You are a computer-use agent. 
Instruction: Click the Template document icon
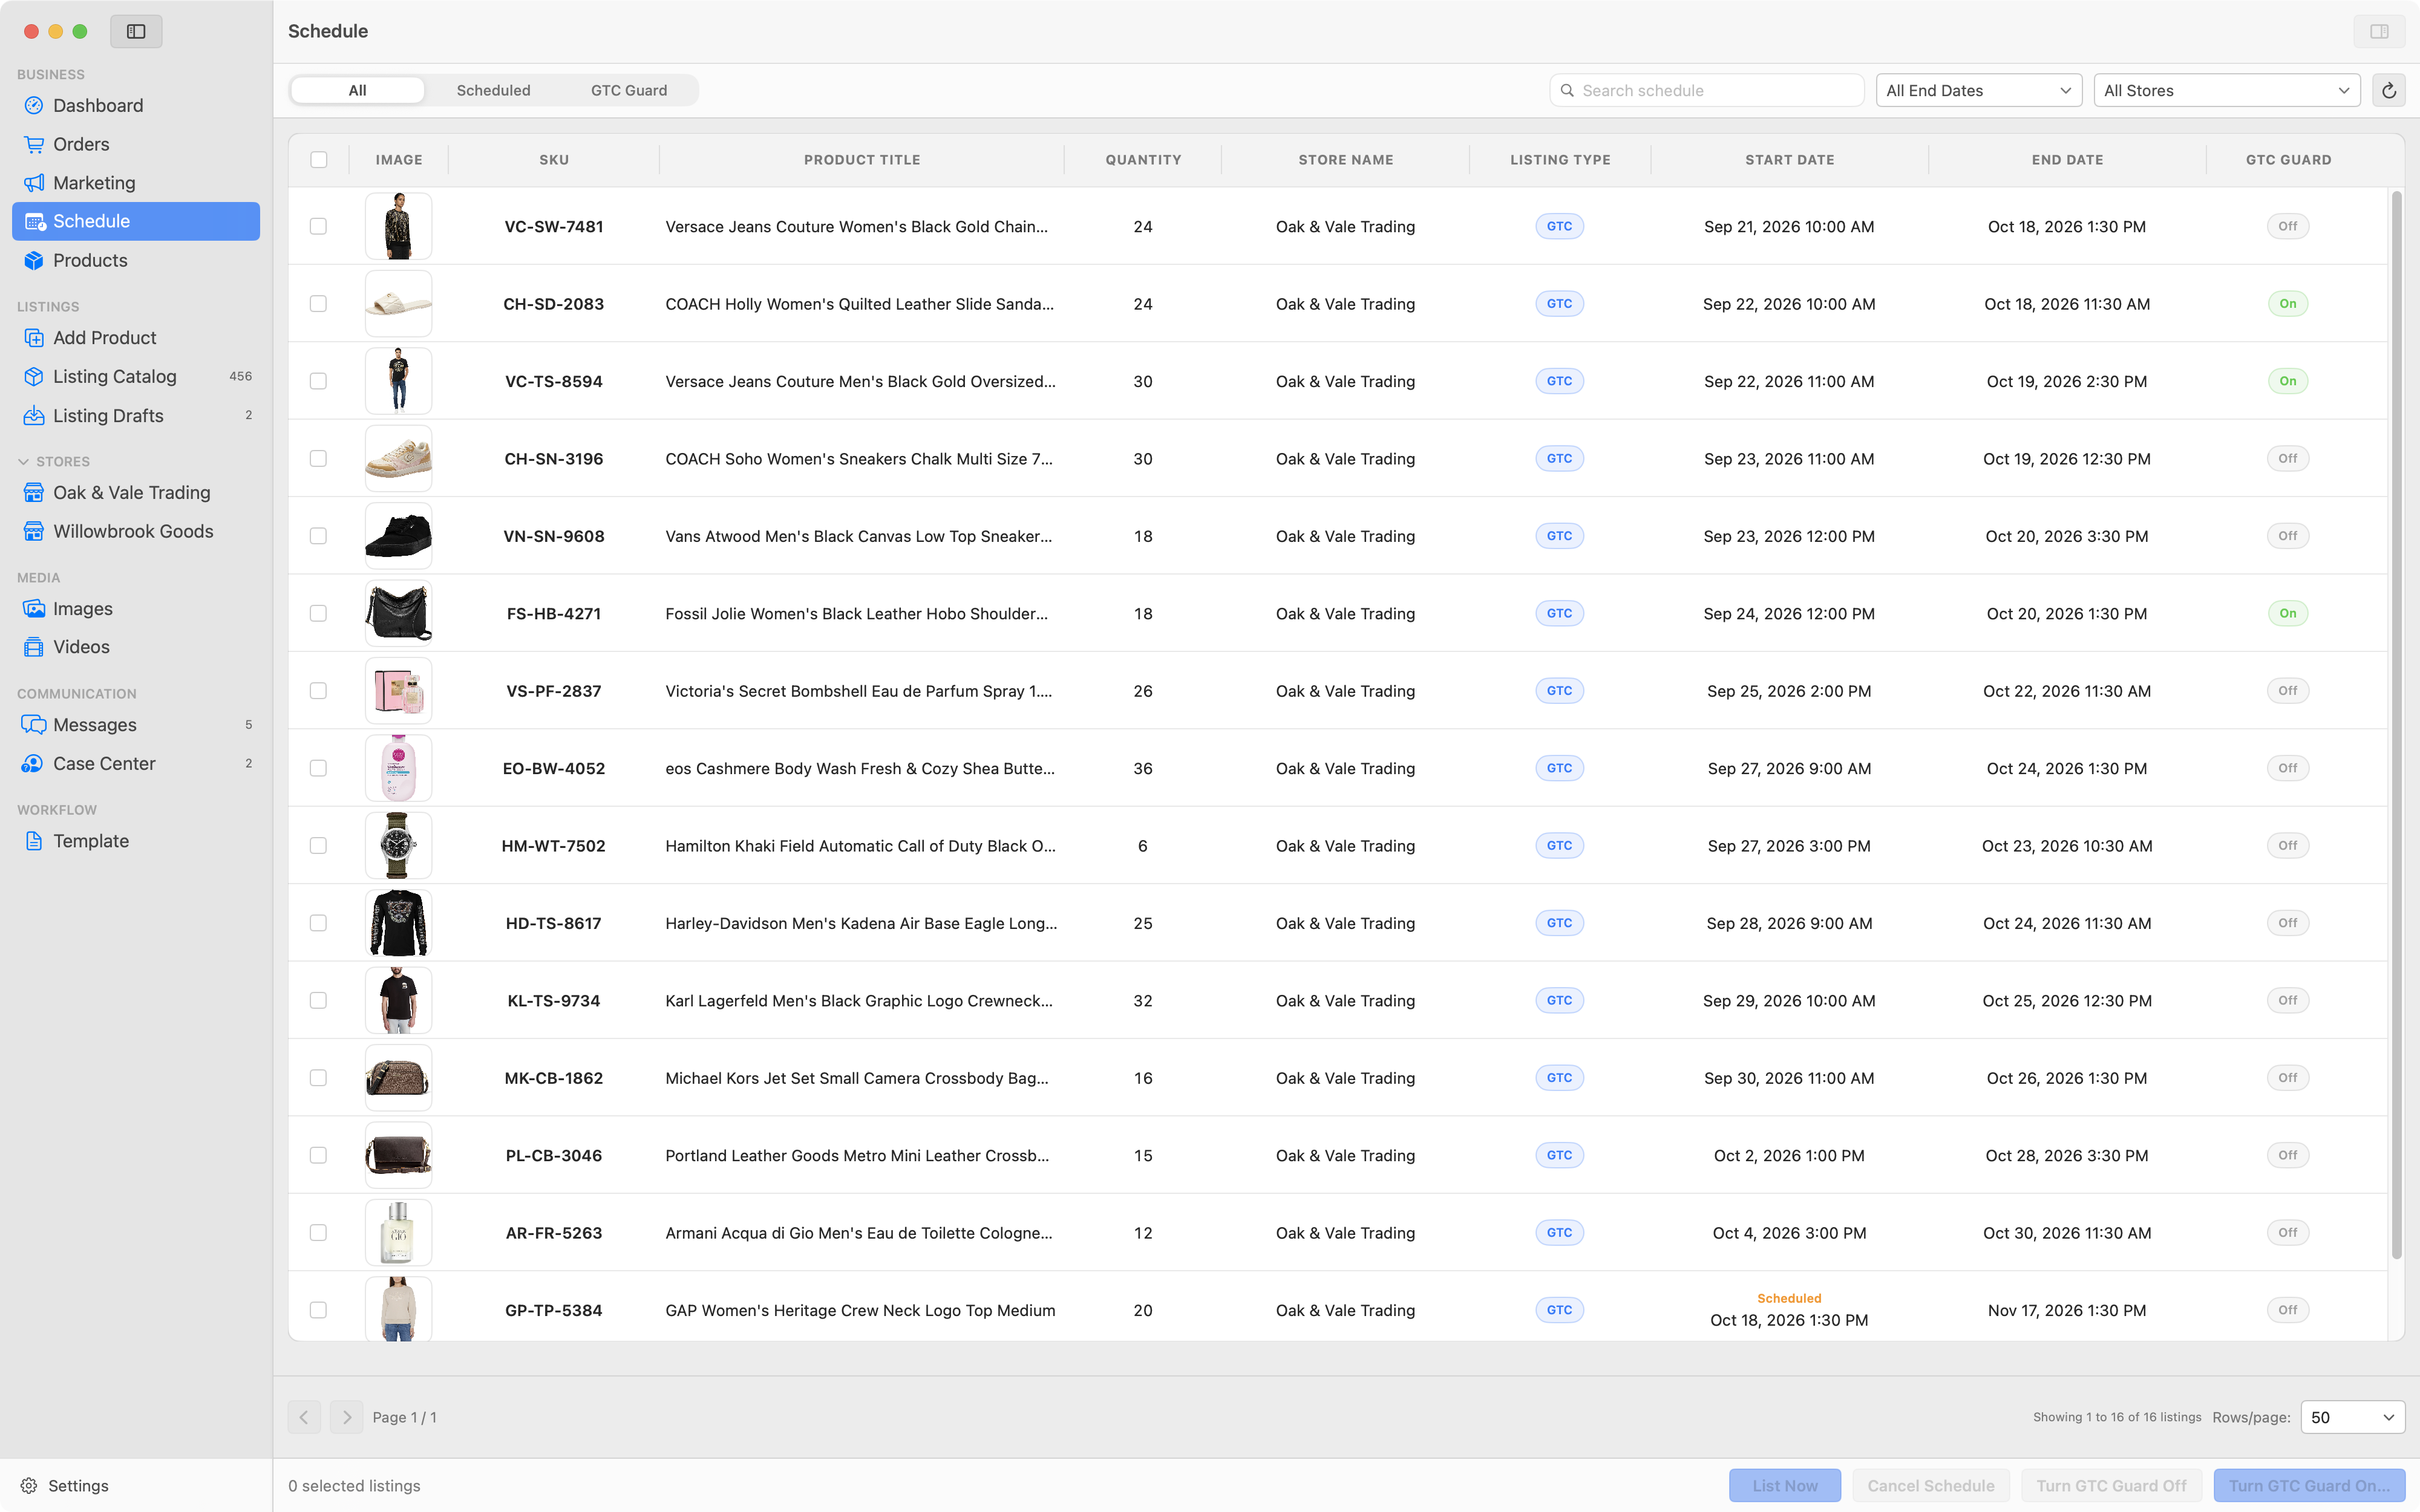click(34, 841)
